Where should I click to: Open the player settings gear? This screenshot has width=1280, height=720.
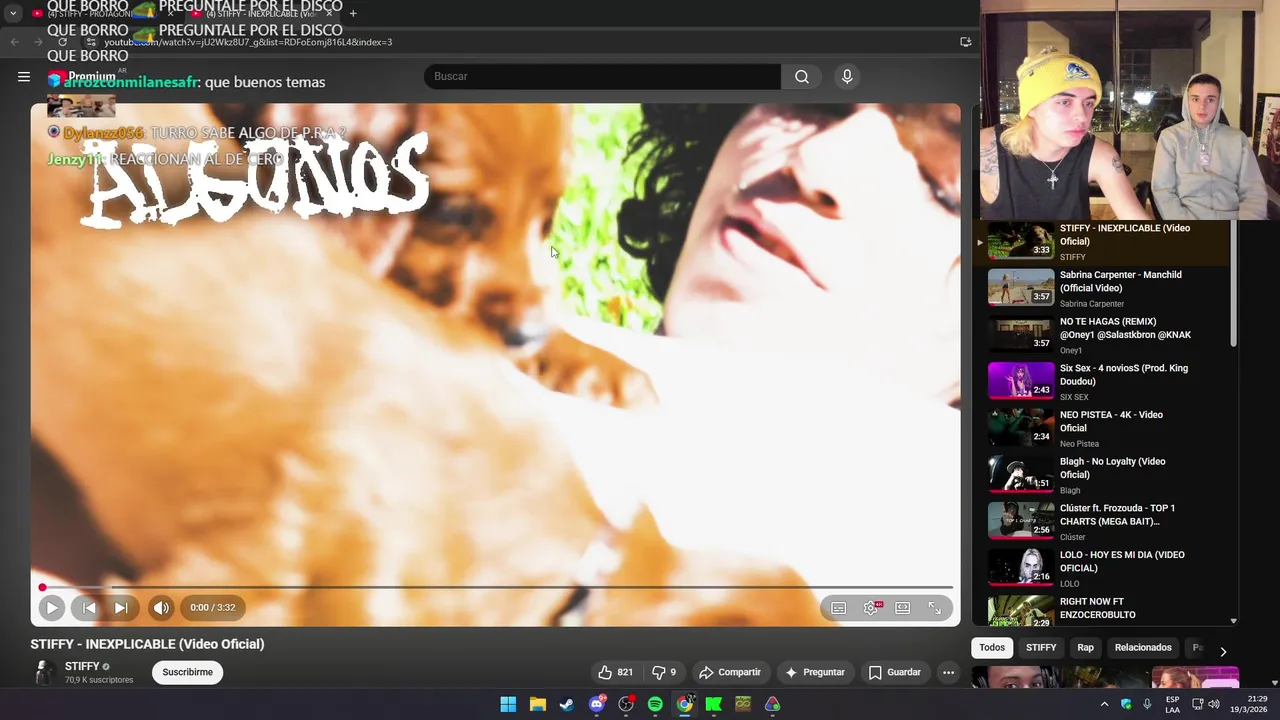[x=871, y=608]
